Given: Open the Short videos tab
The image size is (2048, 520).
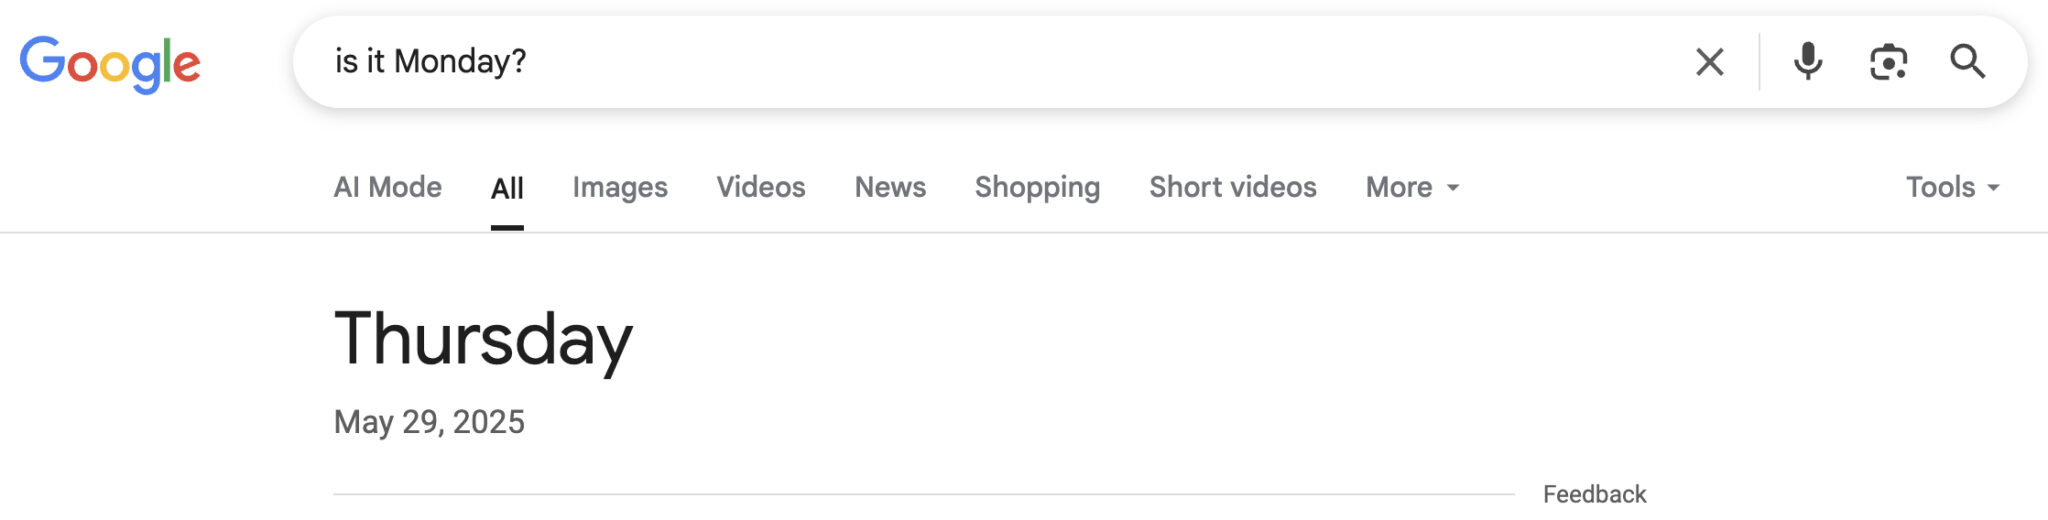Looking at the screenshot, I should pos(1233,187).
